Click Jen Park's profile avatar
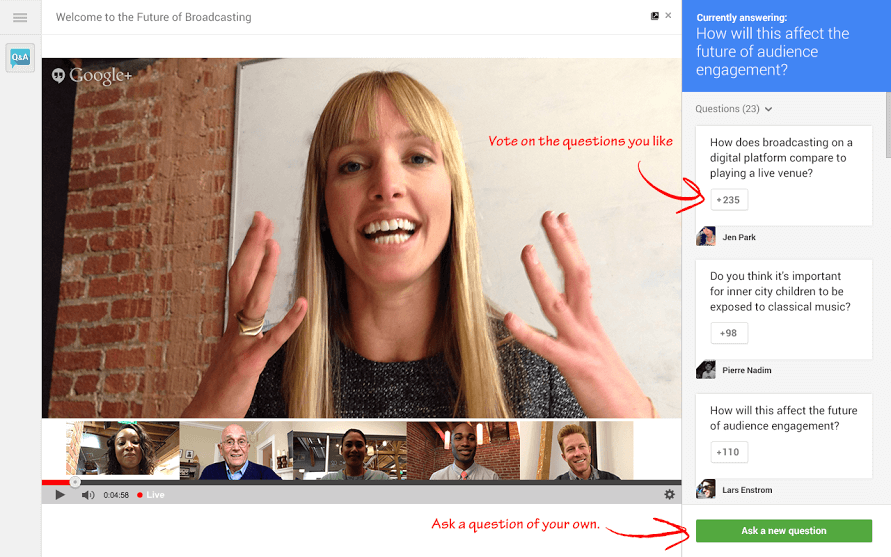891x557 pixels. coord(706,237)
